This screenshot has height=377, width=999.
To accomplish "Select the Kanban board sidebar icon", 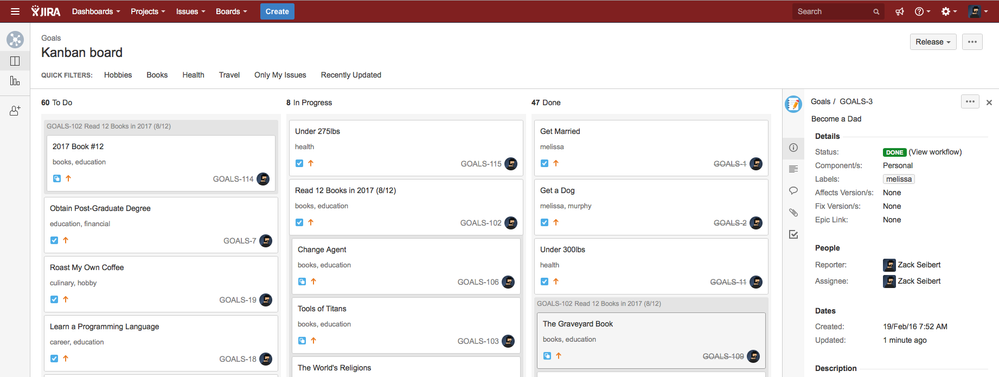I will click(x=15, y=61).
